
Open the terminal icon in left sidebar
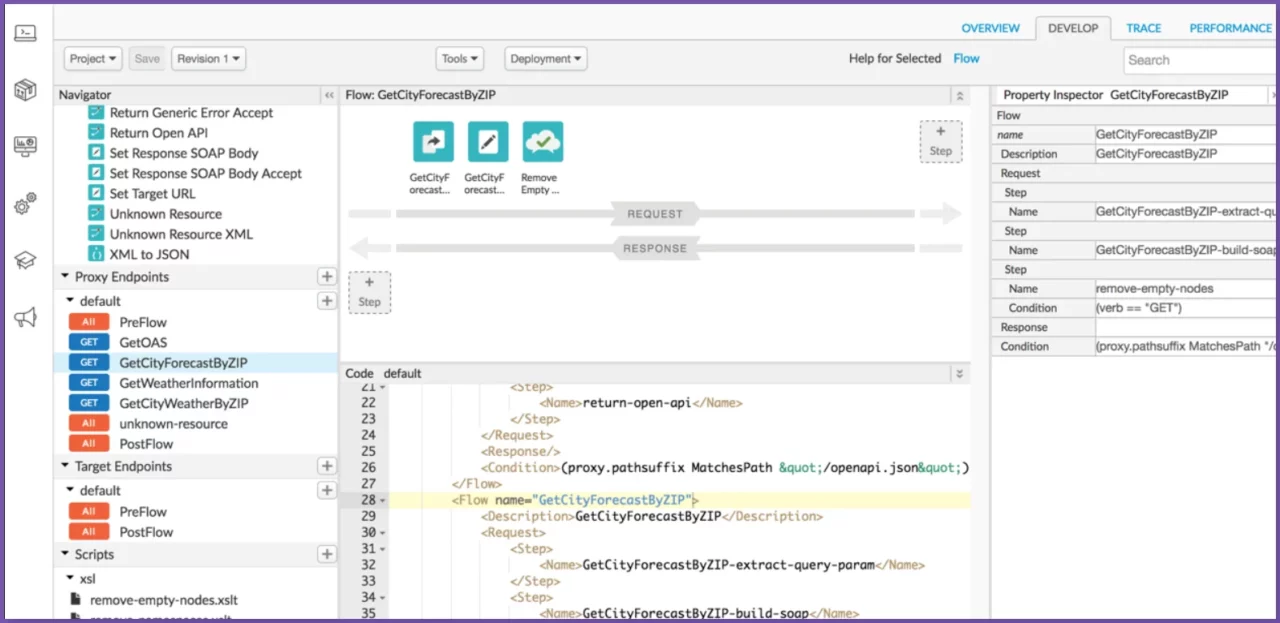(25, 33)
